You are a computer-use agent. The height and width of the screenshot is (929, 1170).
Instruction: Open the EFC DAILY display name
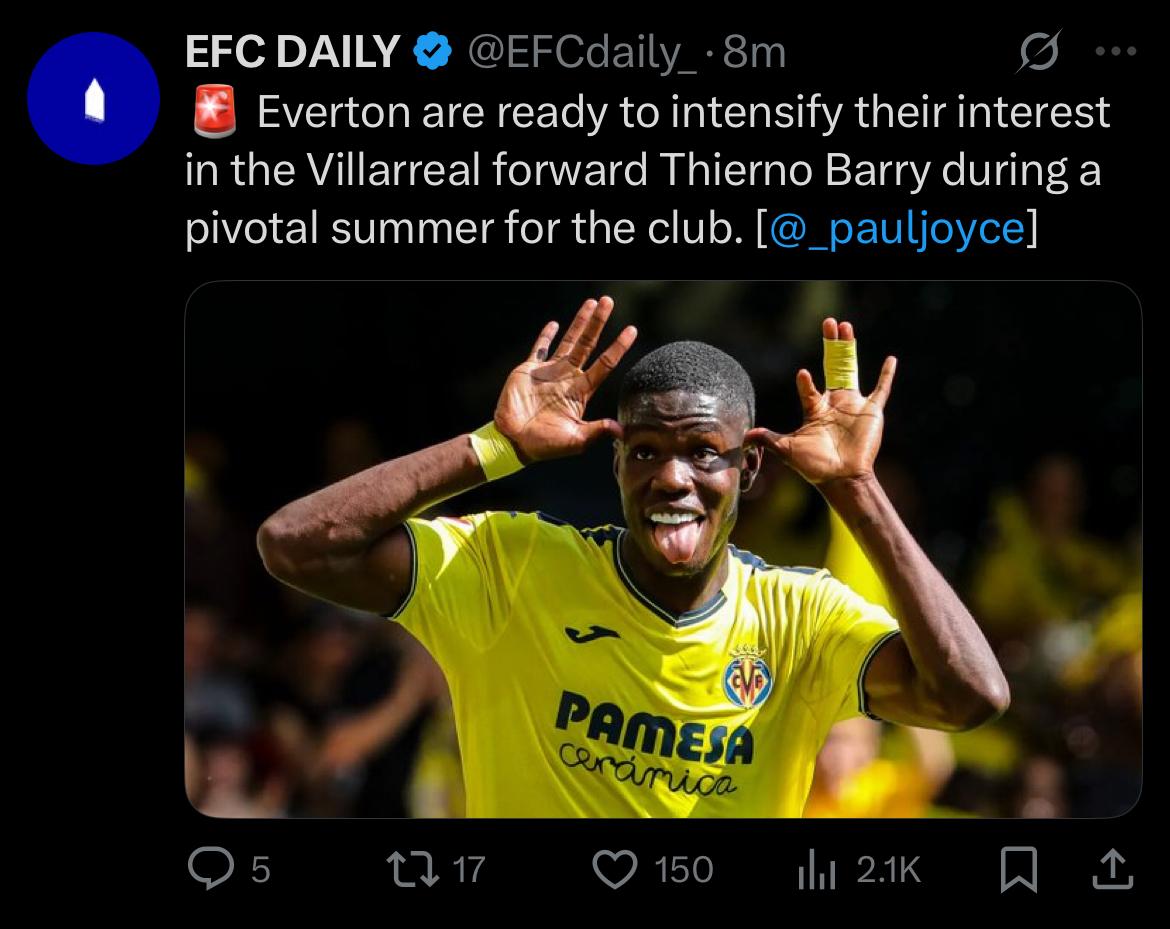pos(292,52)
